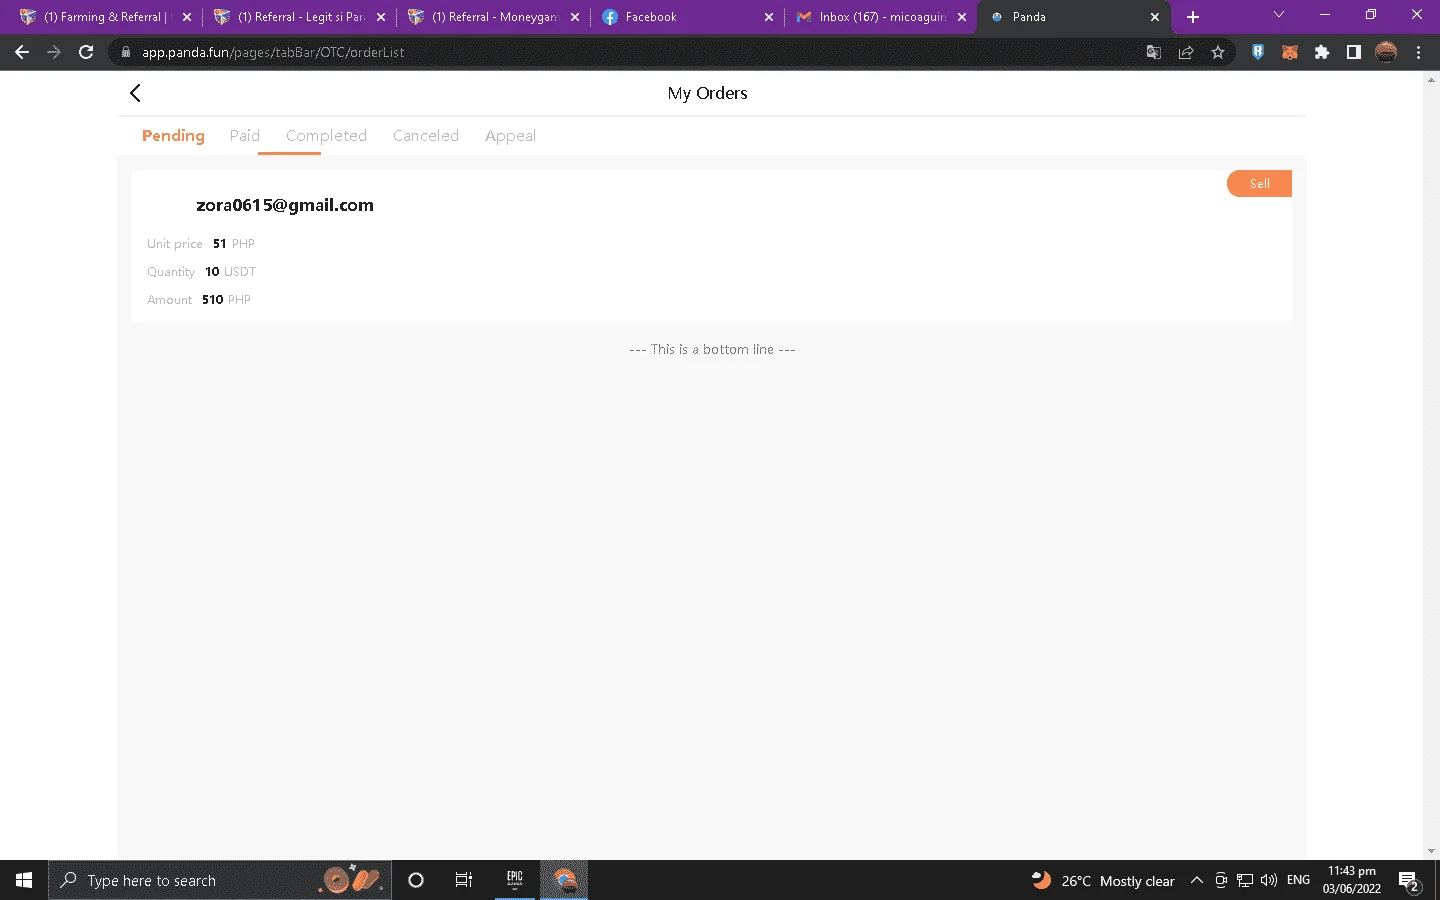1440x900 pixels.
Task: Open the network tray icon
Action: click(1245, 881)
